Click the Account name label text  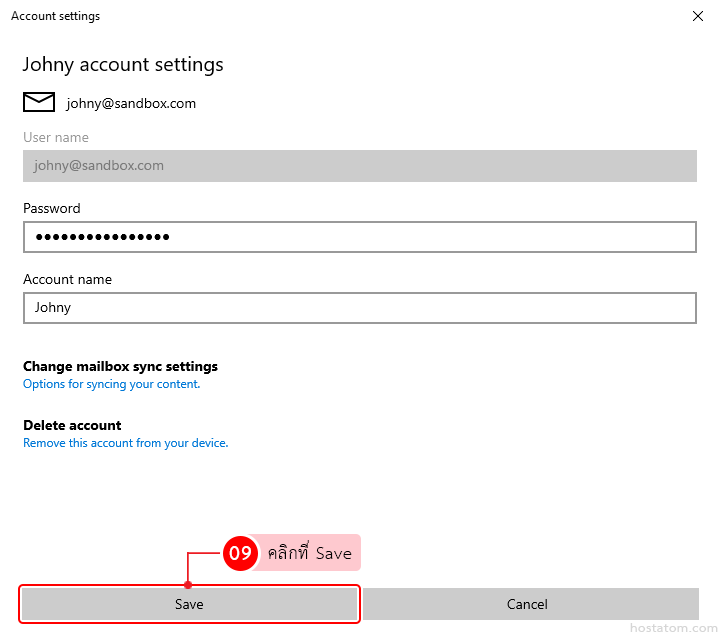[67, 279]
